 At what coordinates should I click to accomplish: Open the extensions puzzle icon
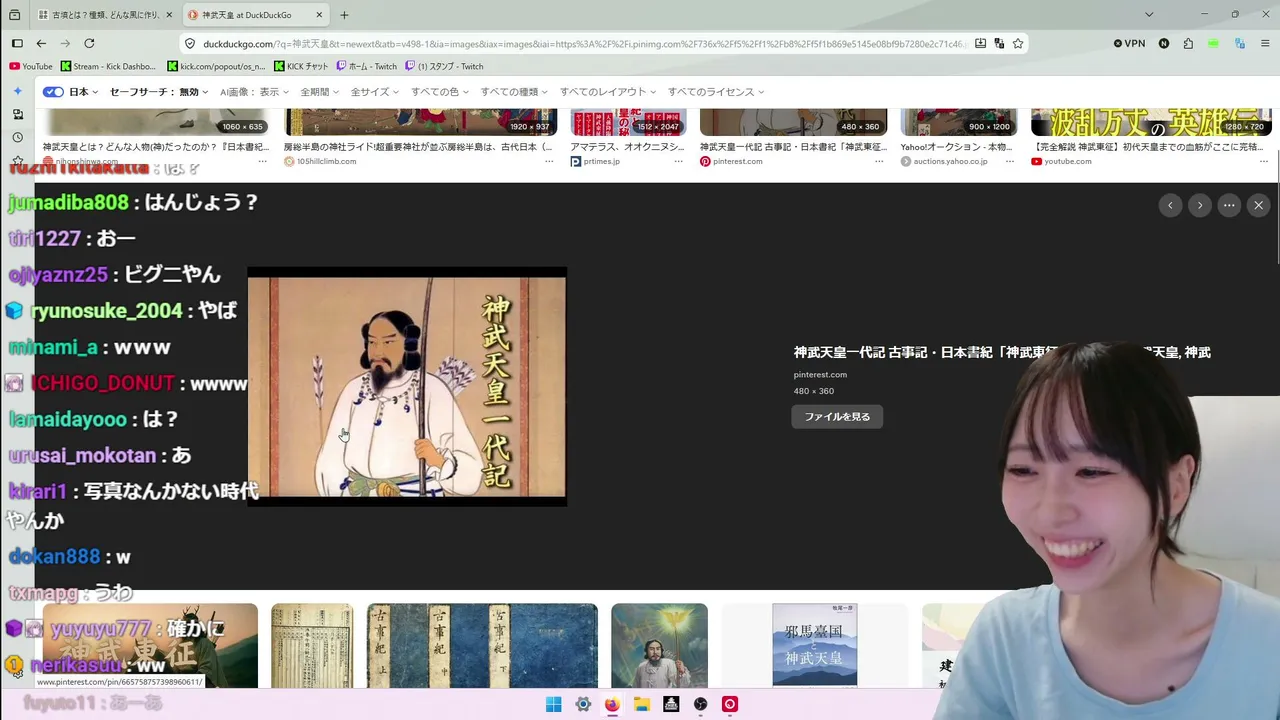click(x=1188, y=44)
